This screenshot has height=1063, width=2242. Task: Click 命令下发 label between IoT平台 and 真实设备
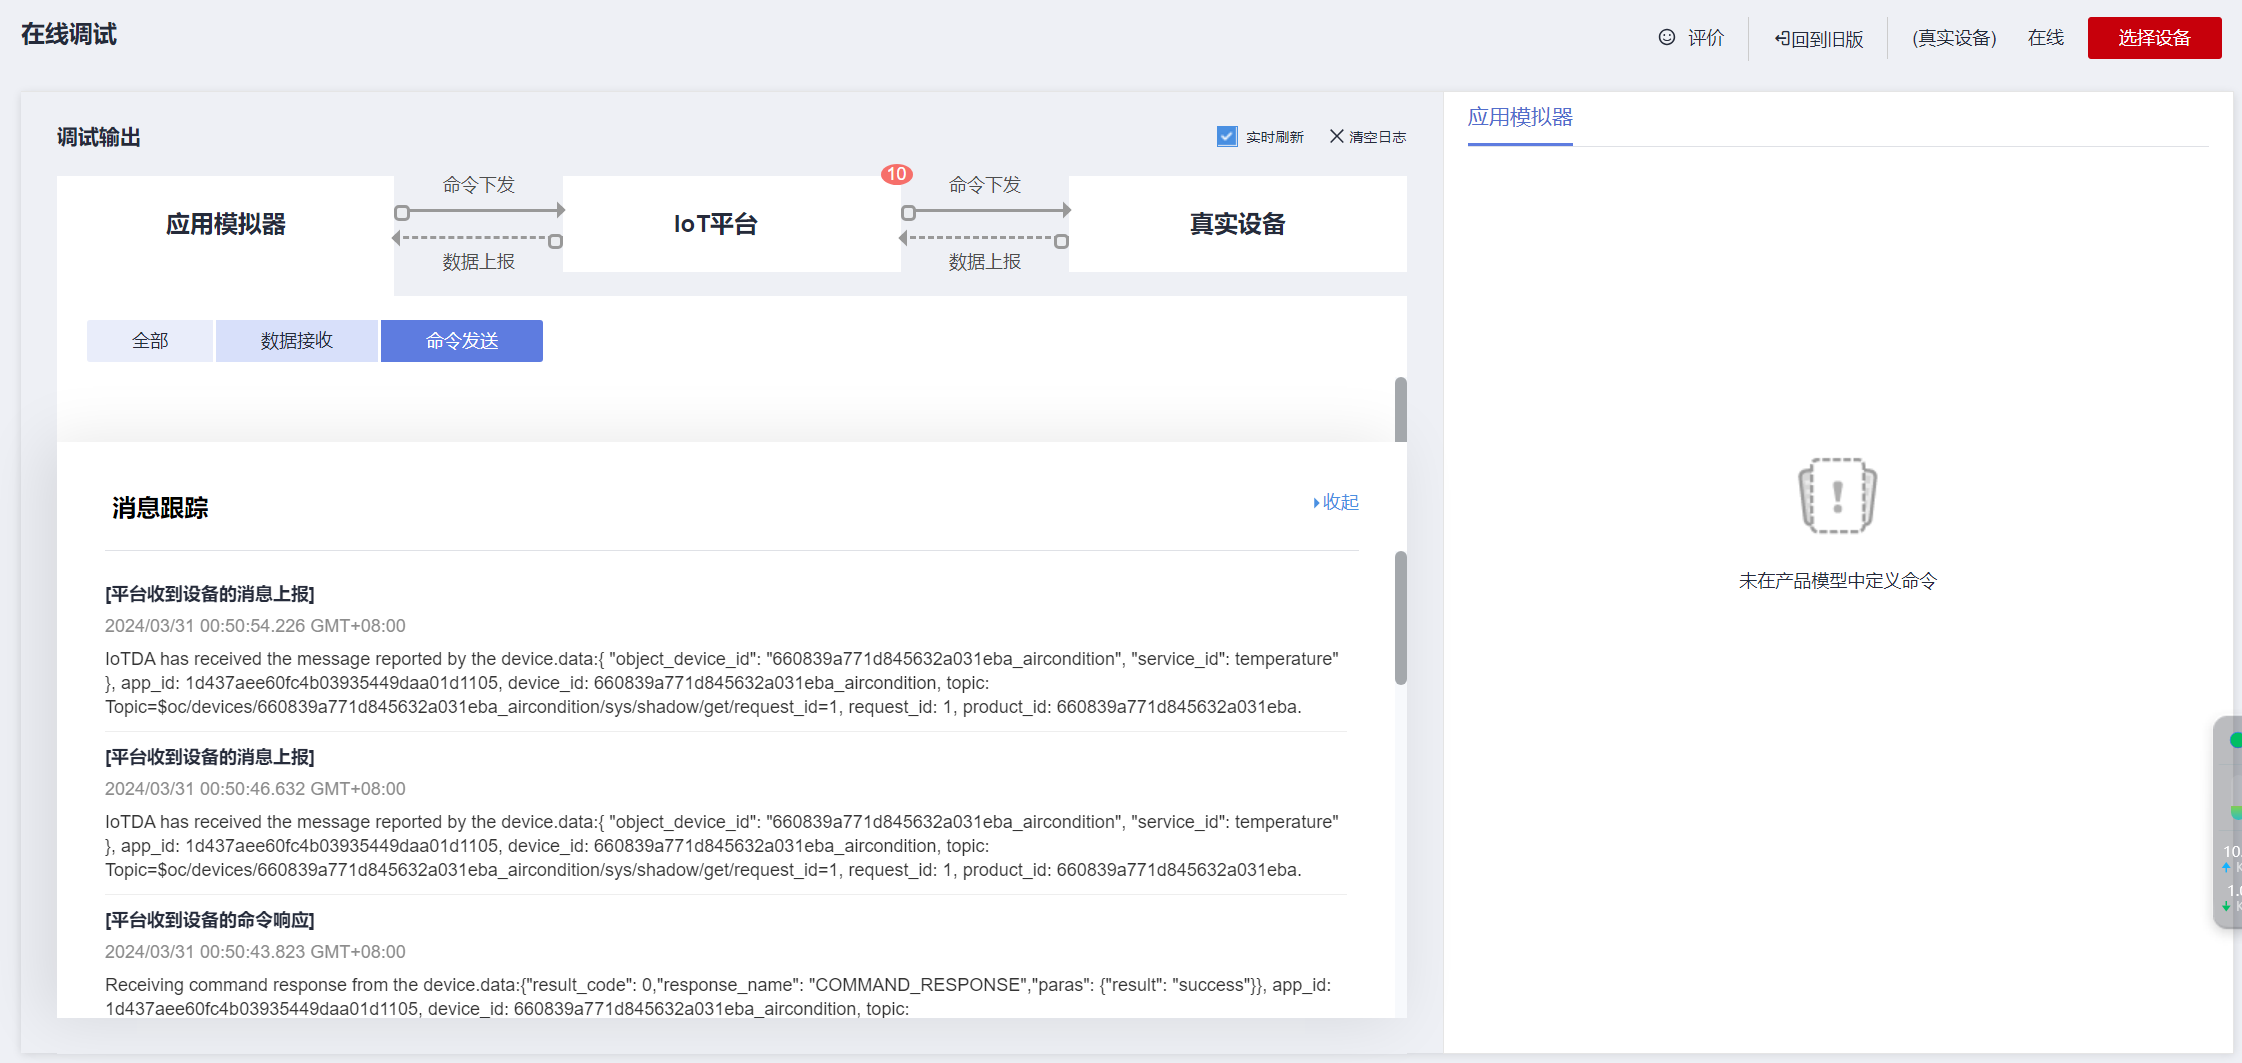(x=985, y=185)
